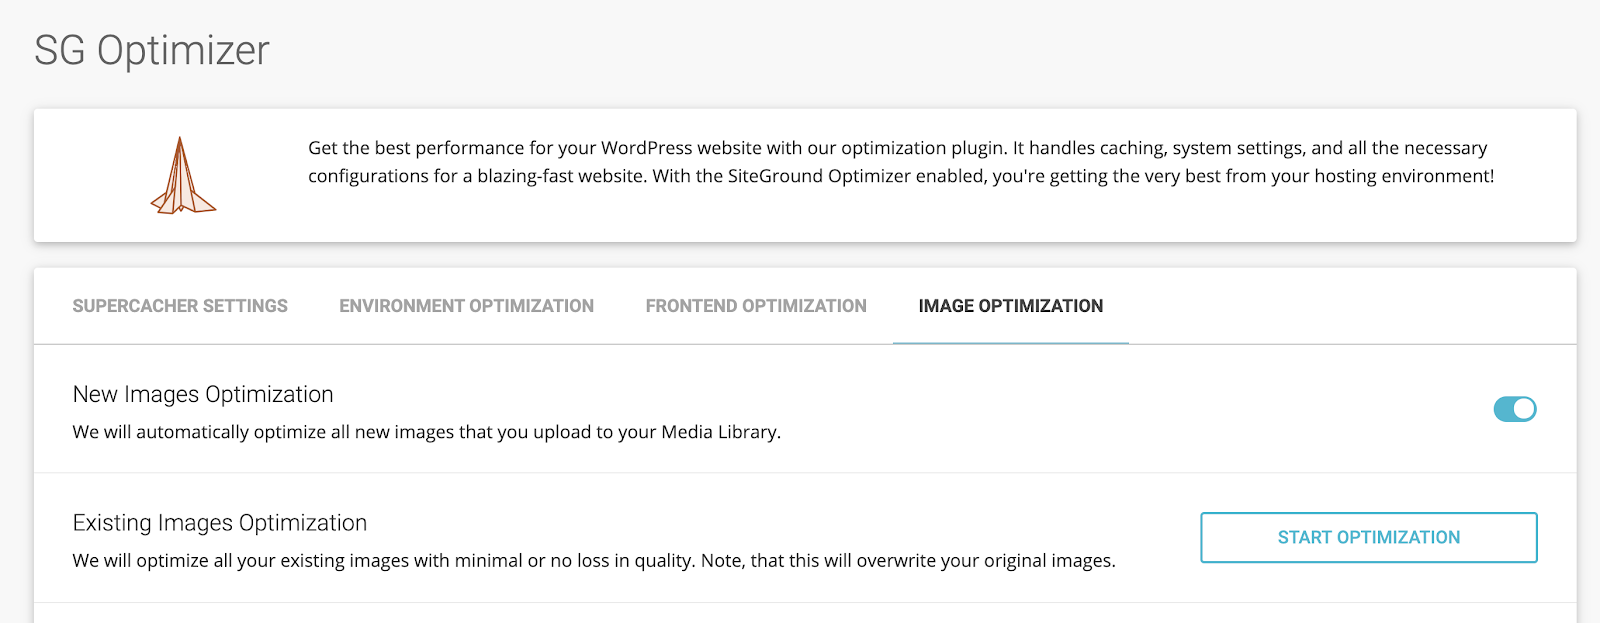Click the New Images Optimization heading
The width and height of the screenshot is (1600, 623).
pyautogui.click(x=203, y=394)
